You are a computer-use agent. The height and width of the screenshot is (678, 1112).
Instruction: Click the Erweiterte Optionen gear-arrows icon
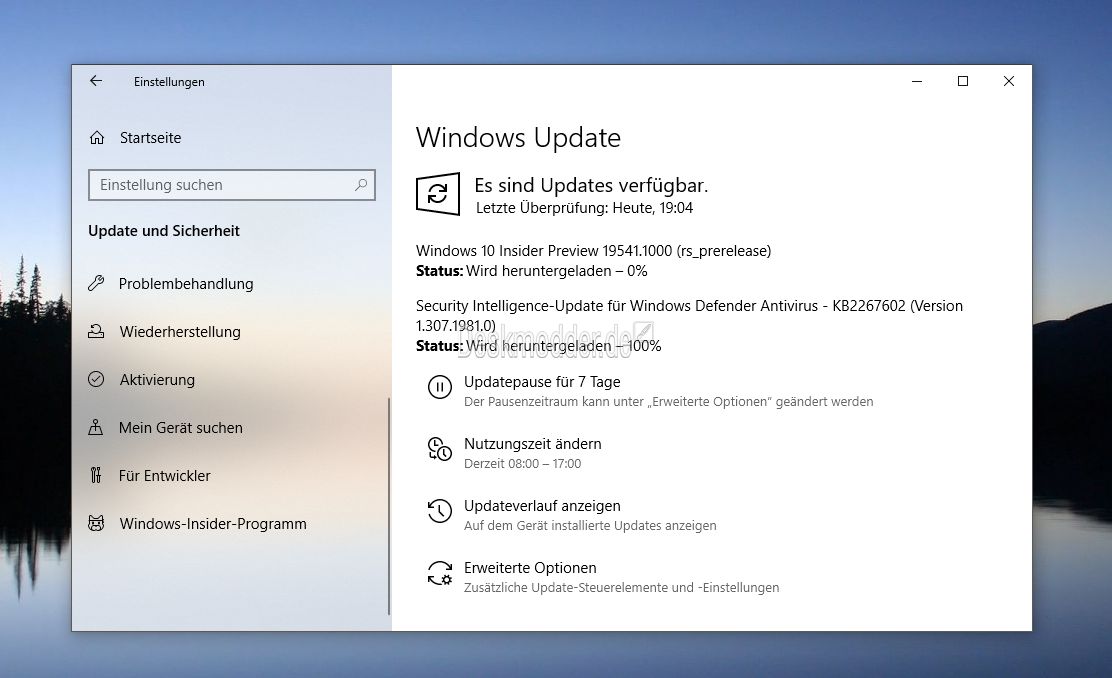click(x=440, y=573)
